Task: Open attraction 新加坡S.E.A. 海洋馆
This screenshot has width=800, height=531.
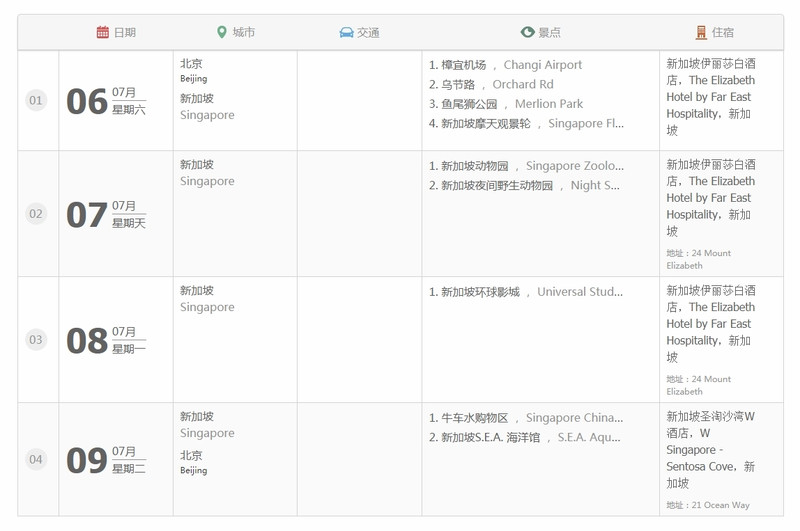Action: (x=524, y=437)
